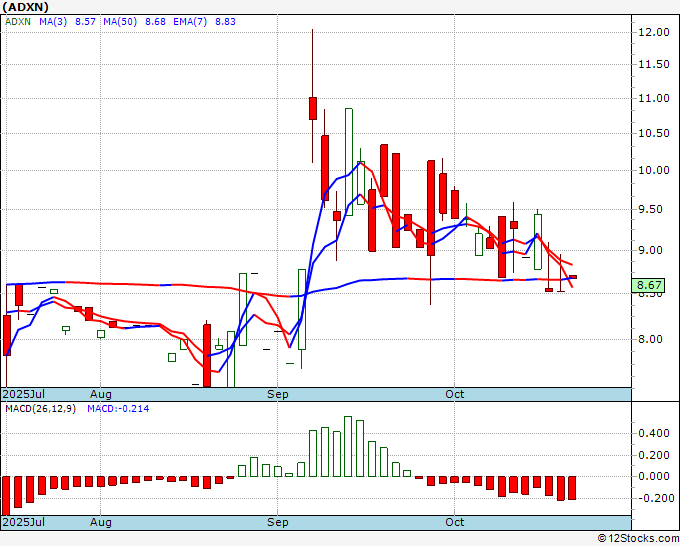Click the (ADXN) chart title

coord(25,7)
